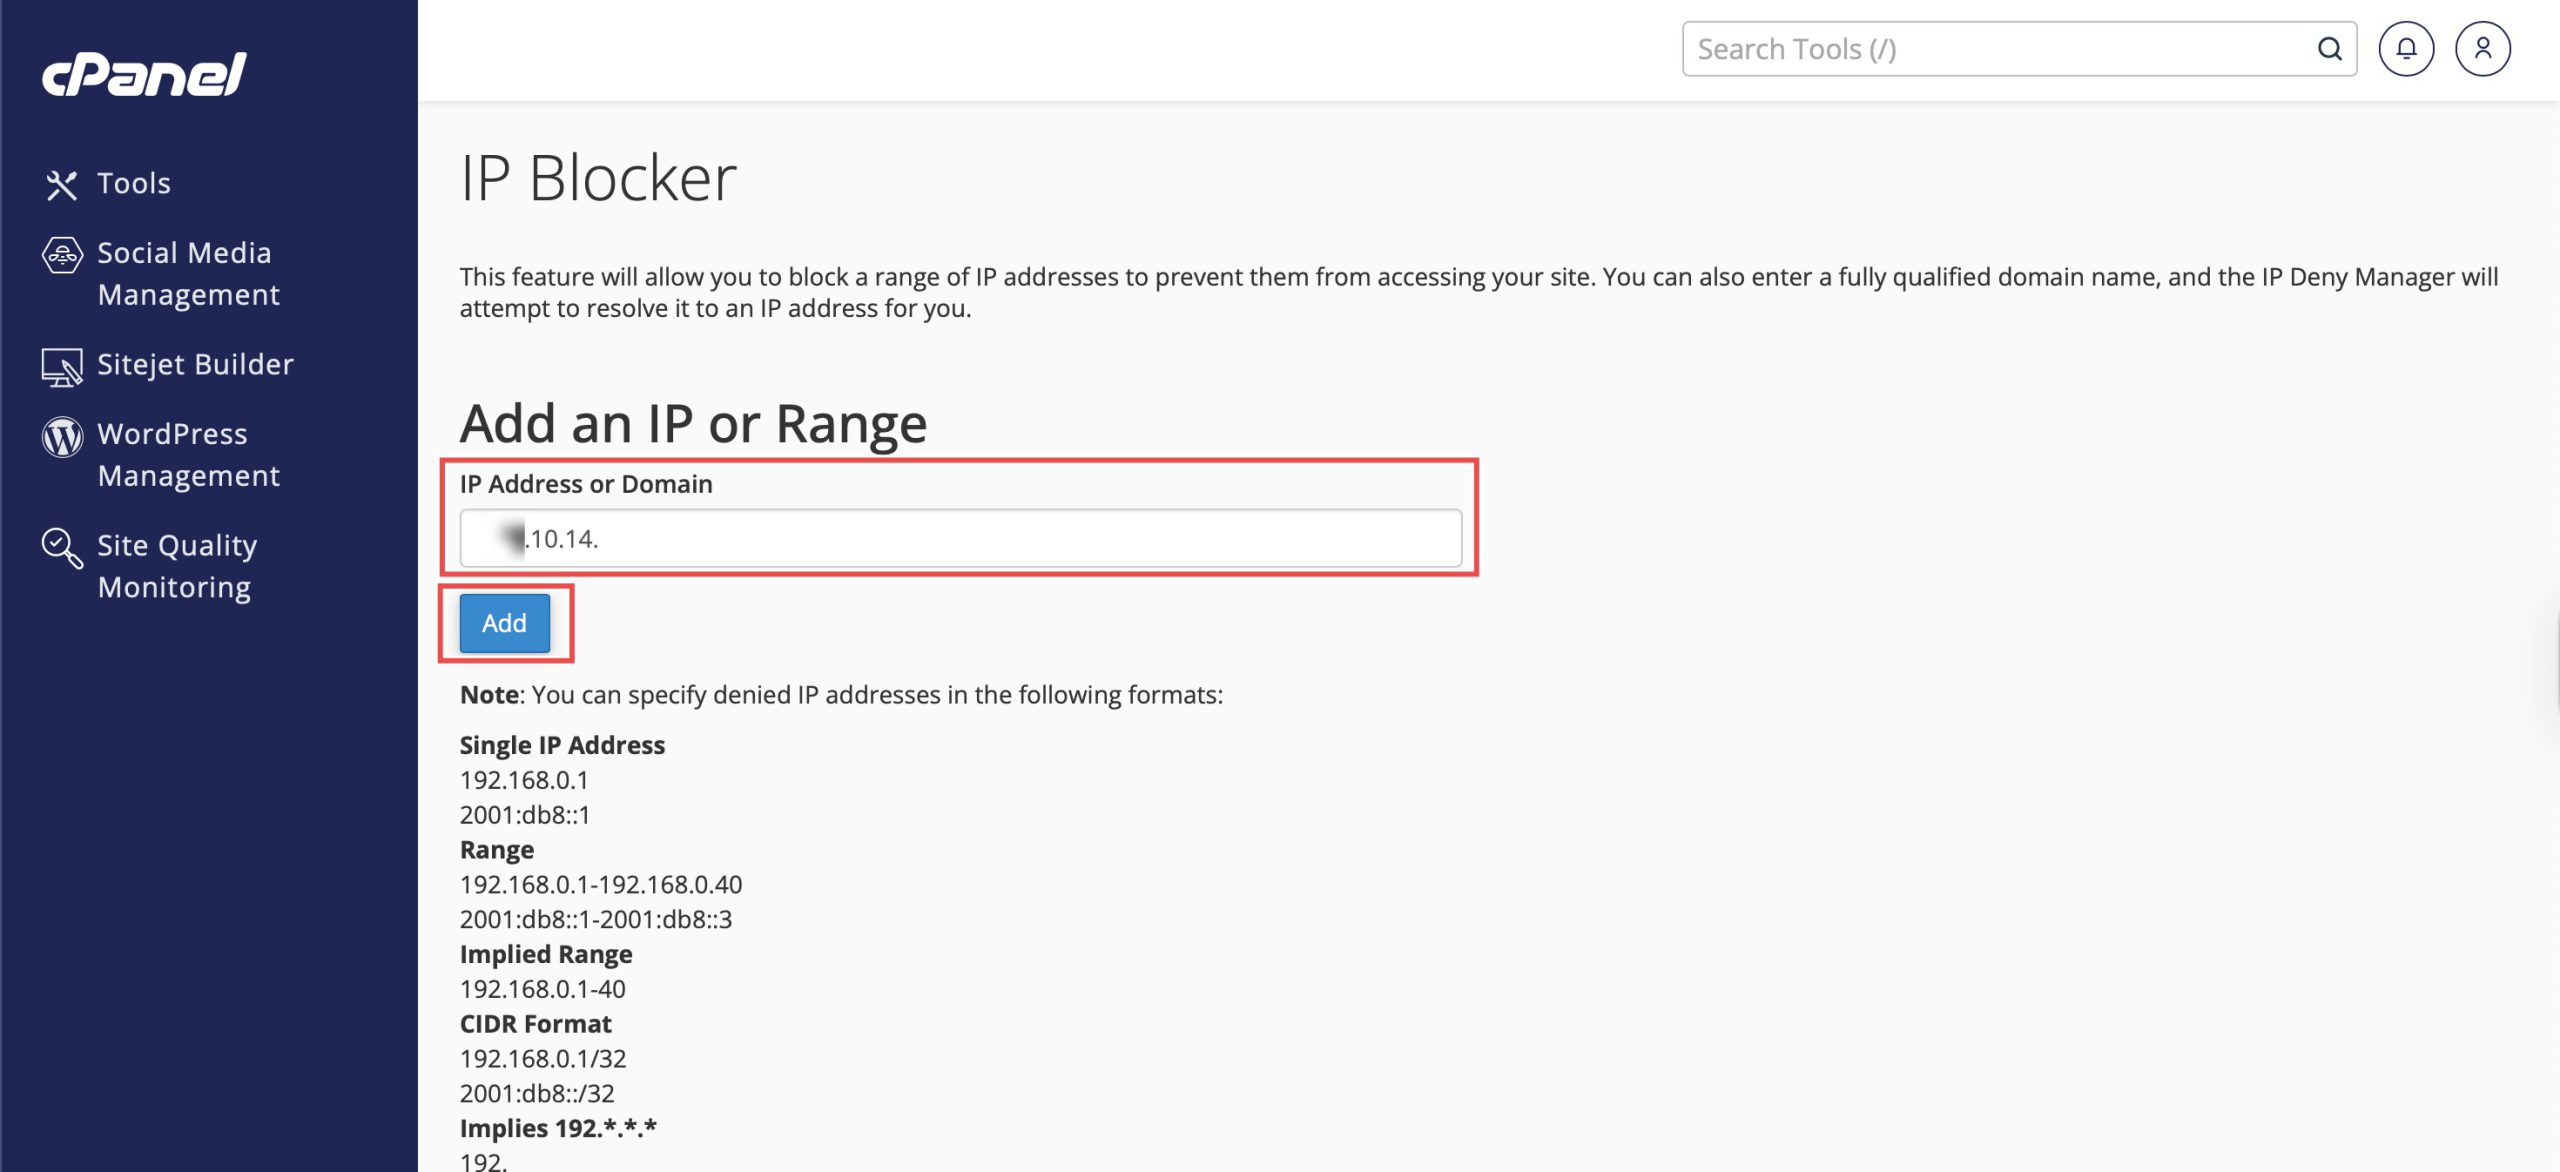Viewport: 2560px width, 1172px height.
Task: Click the search magnifier icon
Action: [2329, 49]
